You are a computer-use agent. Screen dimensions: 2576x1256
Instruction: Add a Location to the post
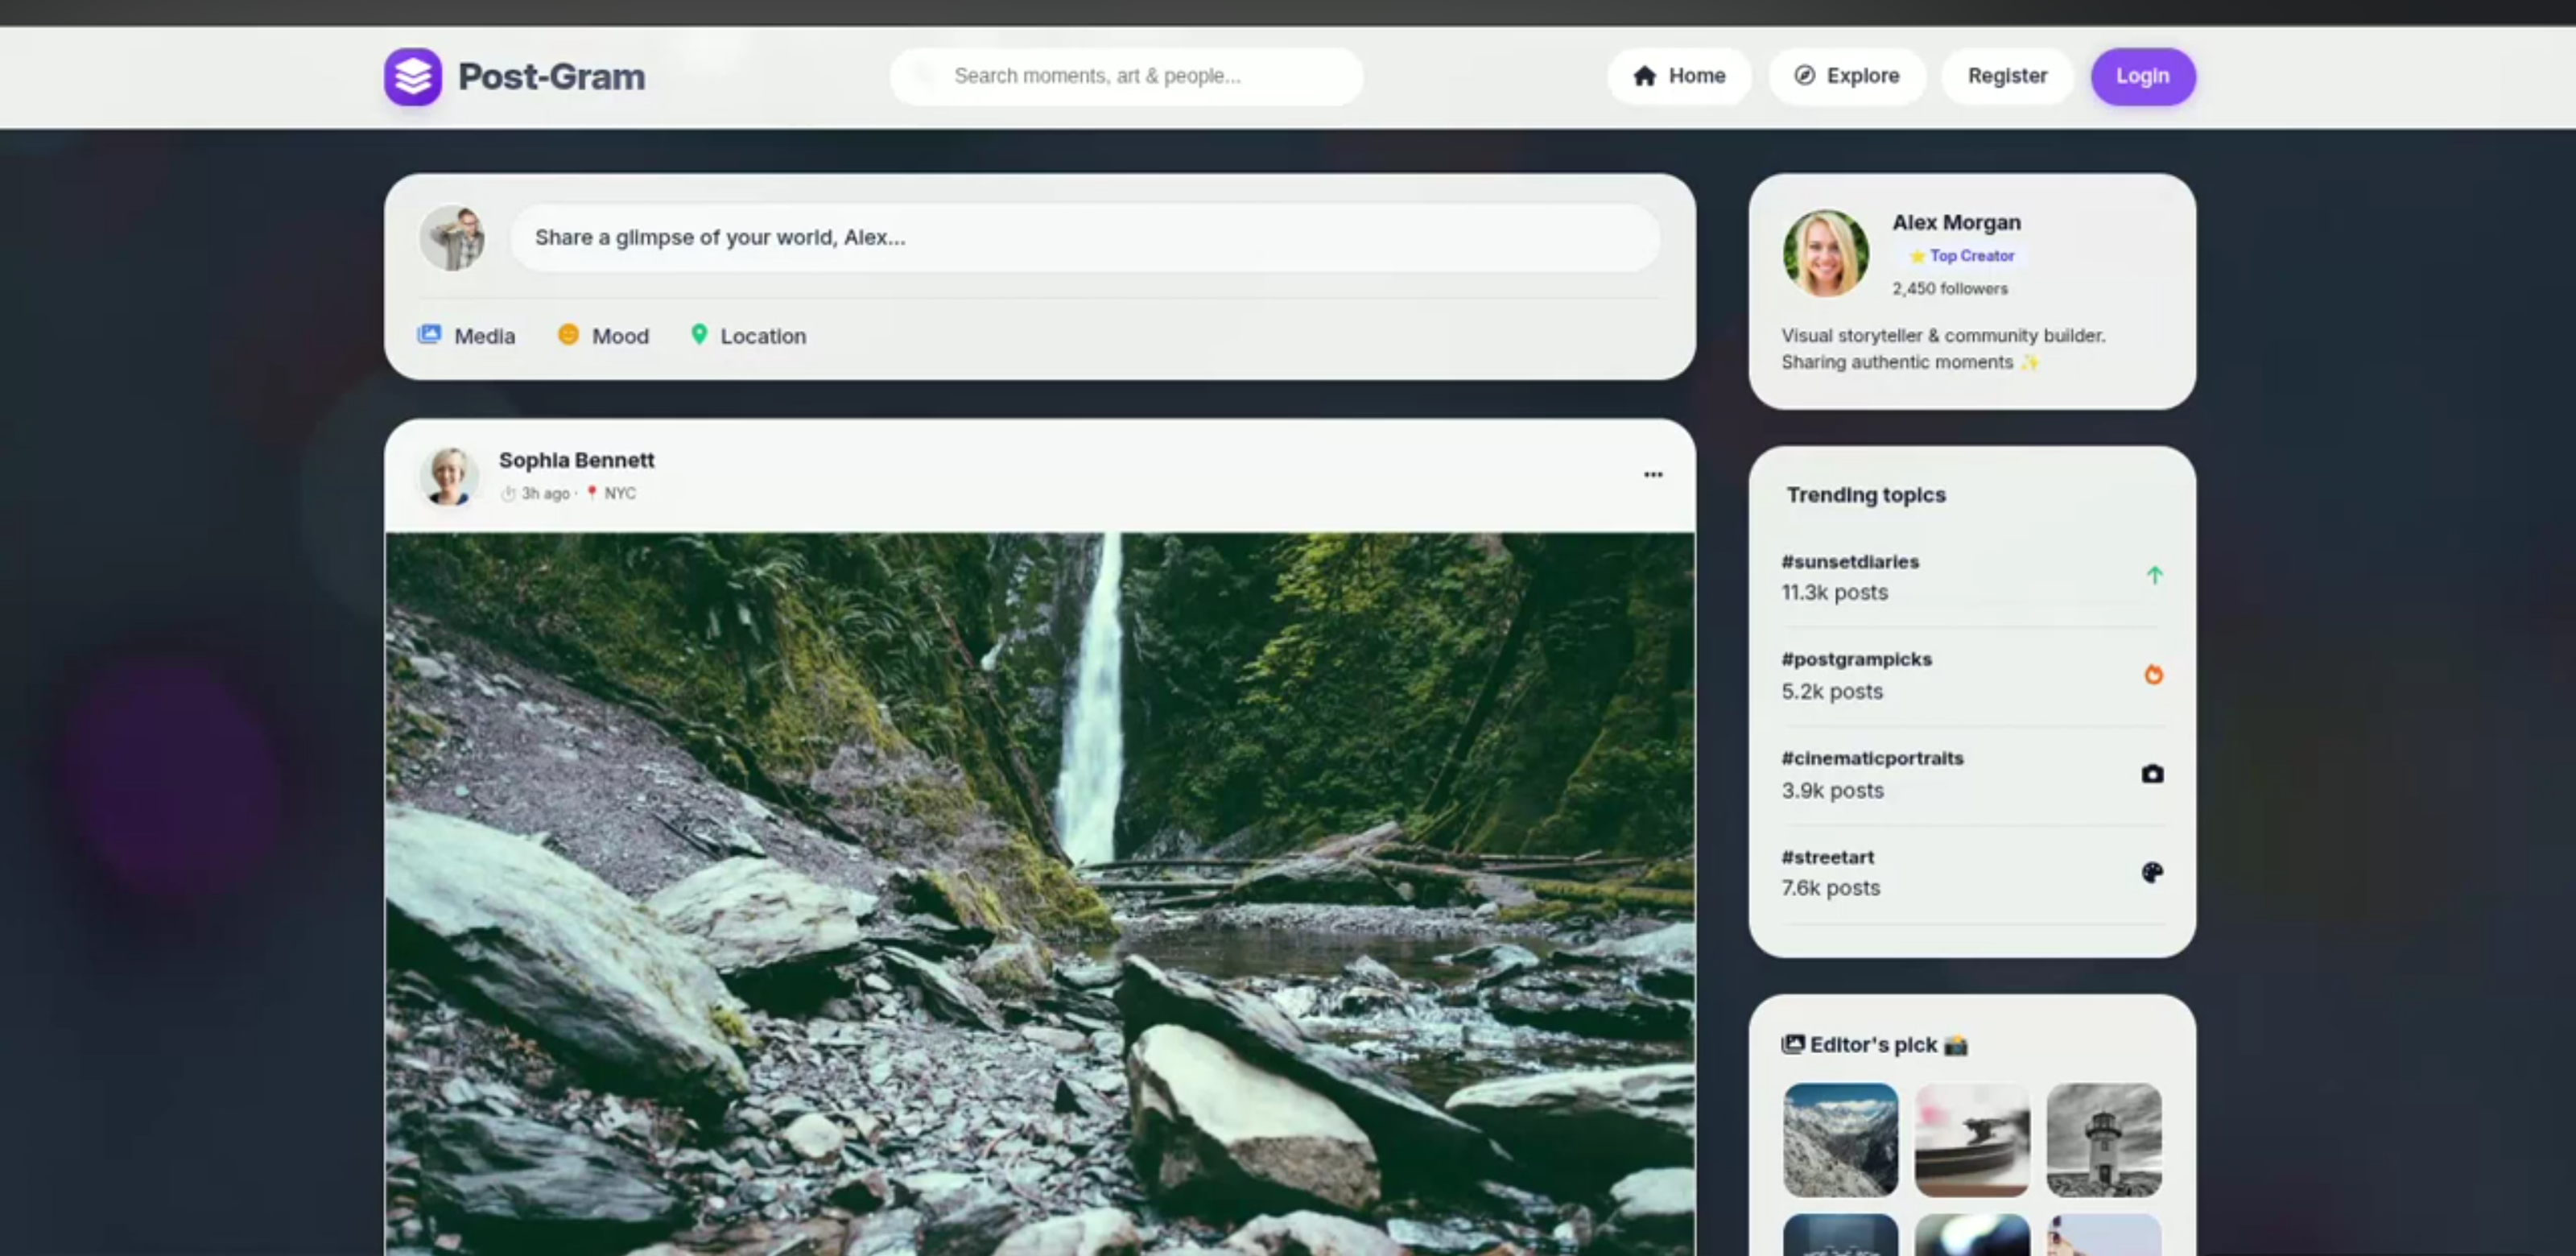pyautogui.click(x=748, y=336)
